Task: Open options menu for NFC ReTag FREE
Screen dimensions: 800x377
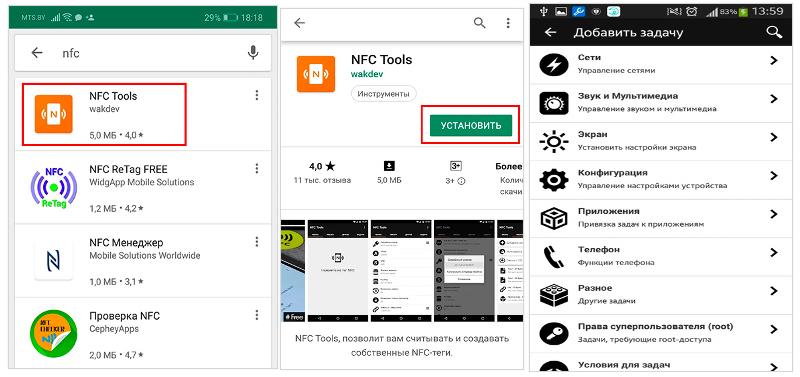Action: 257,168
